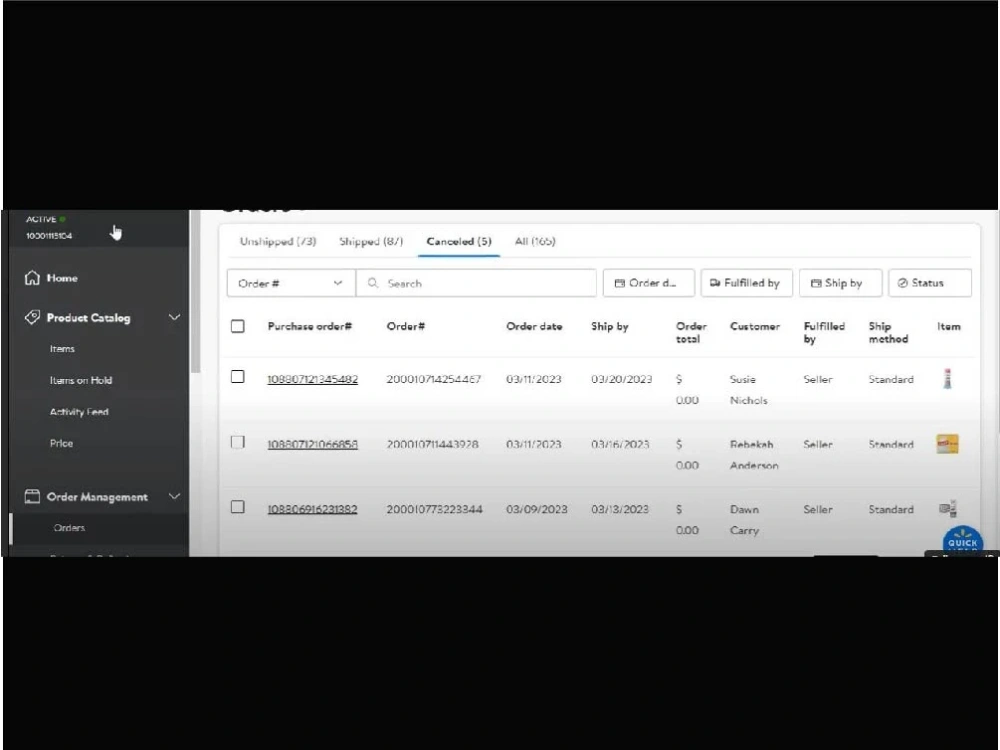Viewport: 1000px width, 750px height.
Task: Open Activity Feed in sidebar
Action: [79, 412]
